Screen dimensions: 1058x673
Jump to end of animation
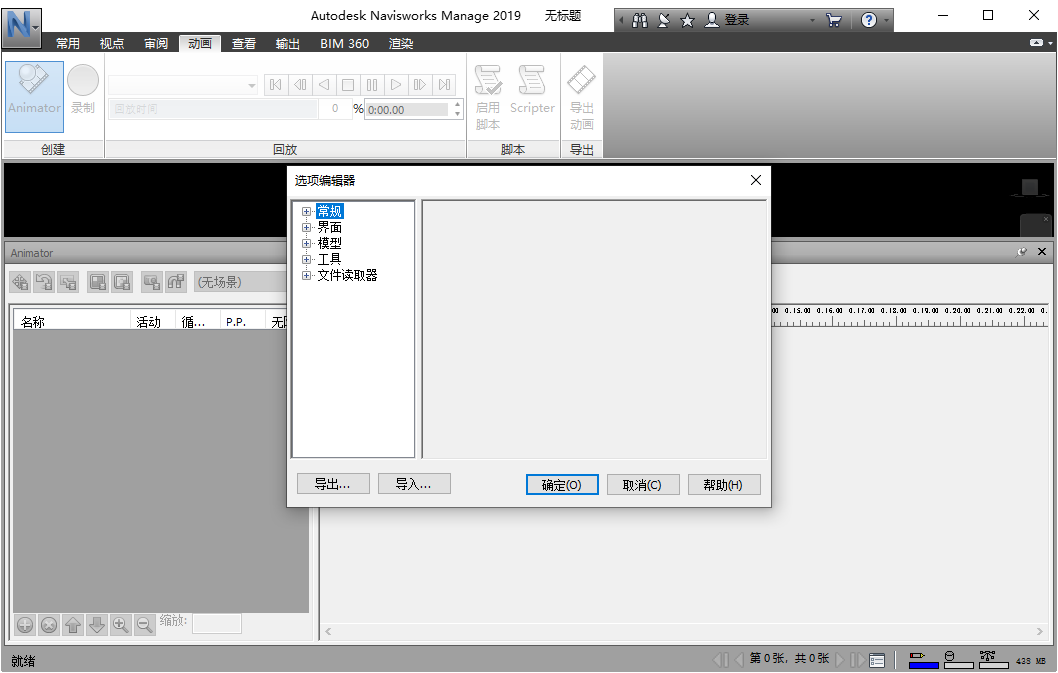[x=444, y=85]
